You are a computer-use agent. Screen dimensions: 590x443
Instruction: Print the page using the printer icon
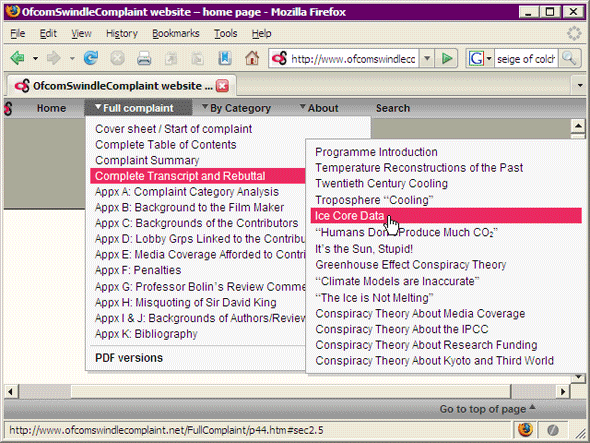tap(144, 58)
